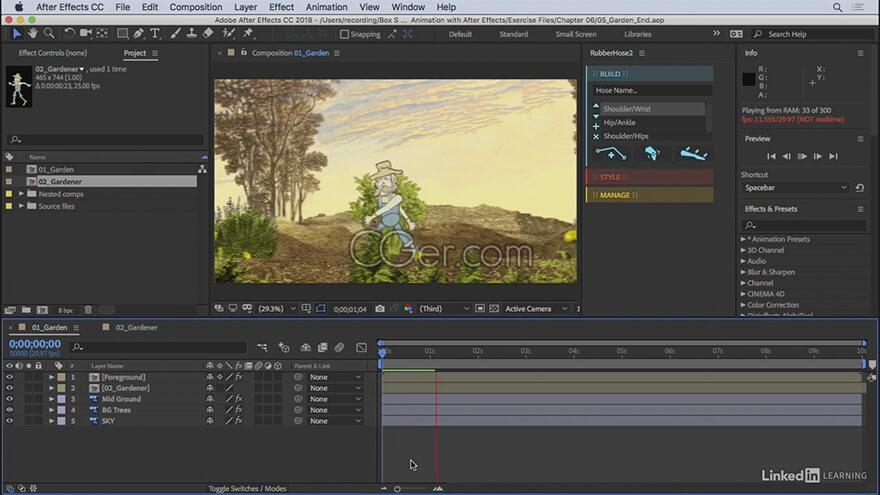Select the Eraser tool
This screenshot has width=880, height=495.
pos(208,34)
